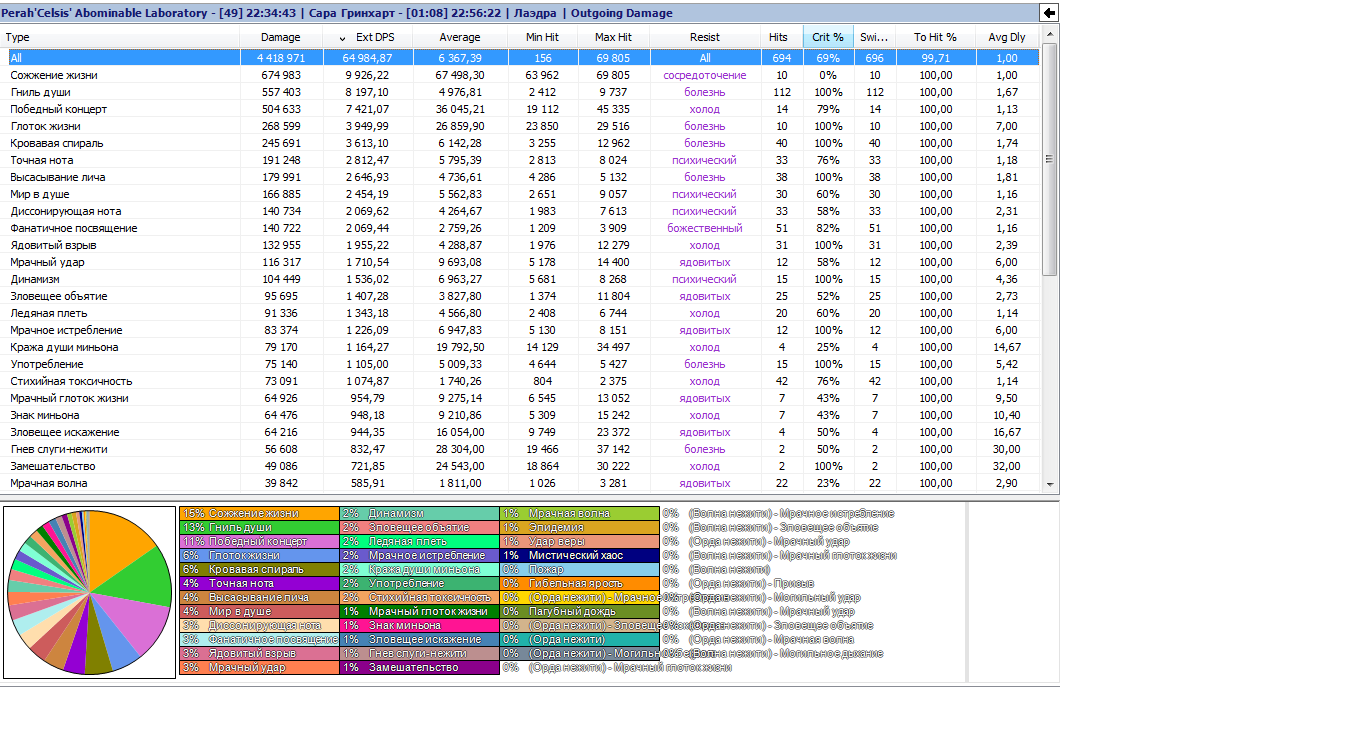
Task: Click the back arrow icon in header
Action: [x=1049, y=13]
